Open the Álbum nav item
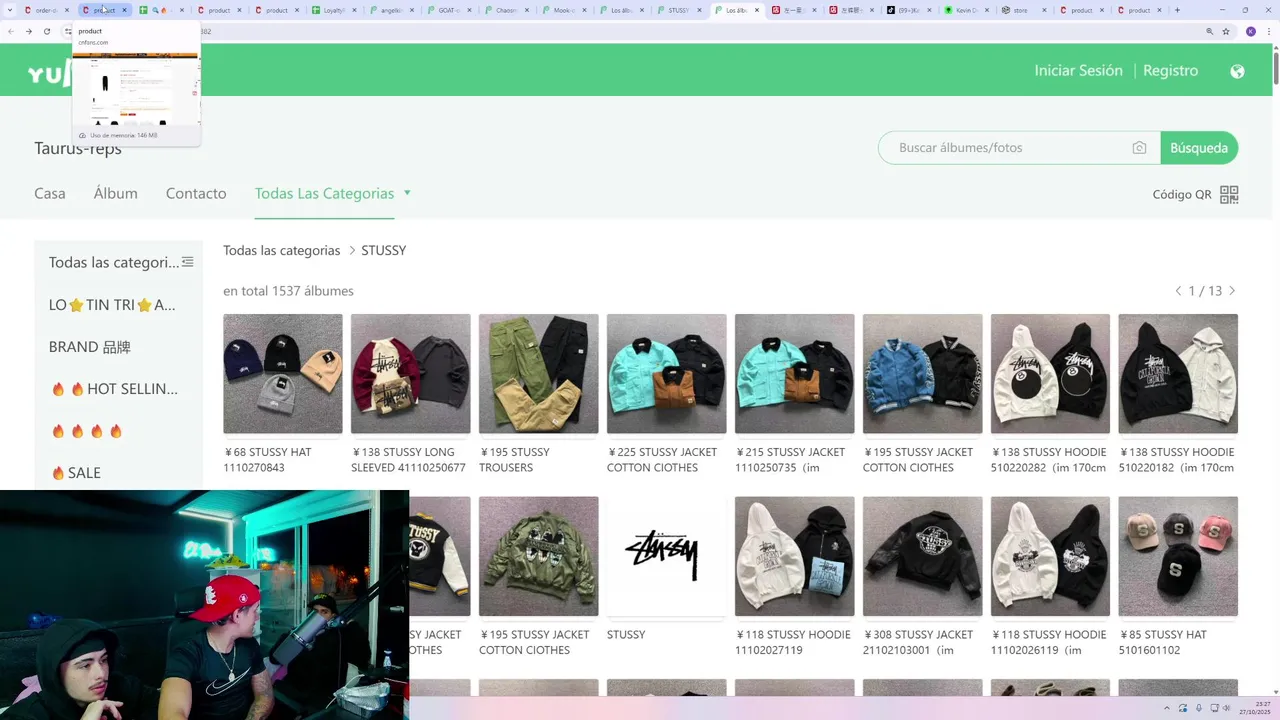This screenshot has width=1280, height=720. click(116, 194)
